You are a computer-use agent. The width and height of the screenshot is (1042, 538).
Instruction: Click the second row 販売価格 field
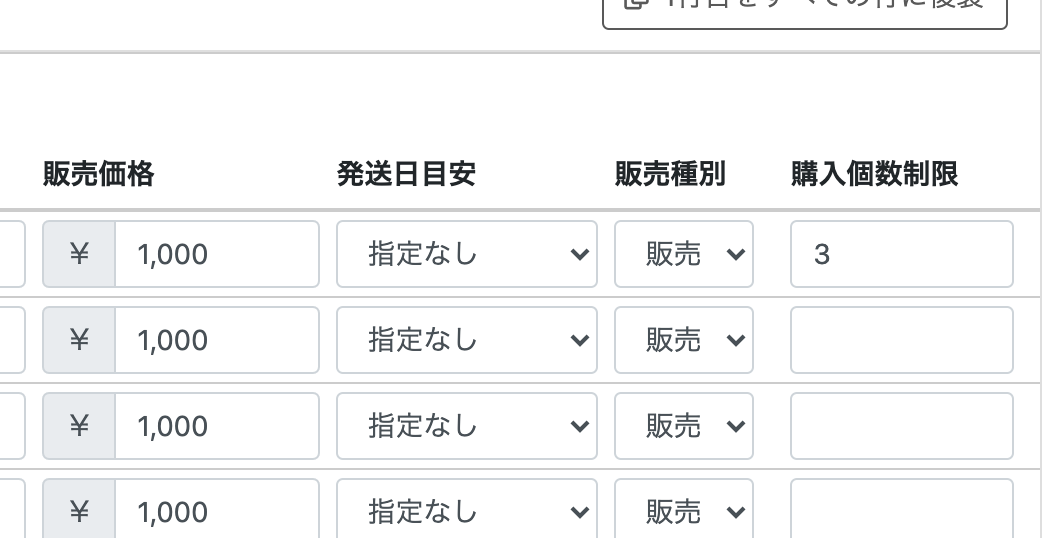click(x=217, y=340)
